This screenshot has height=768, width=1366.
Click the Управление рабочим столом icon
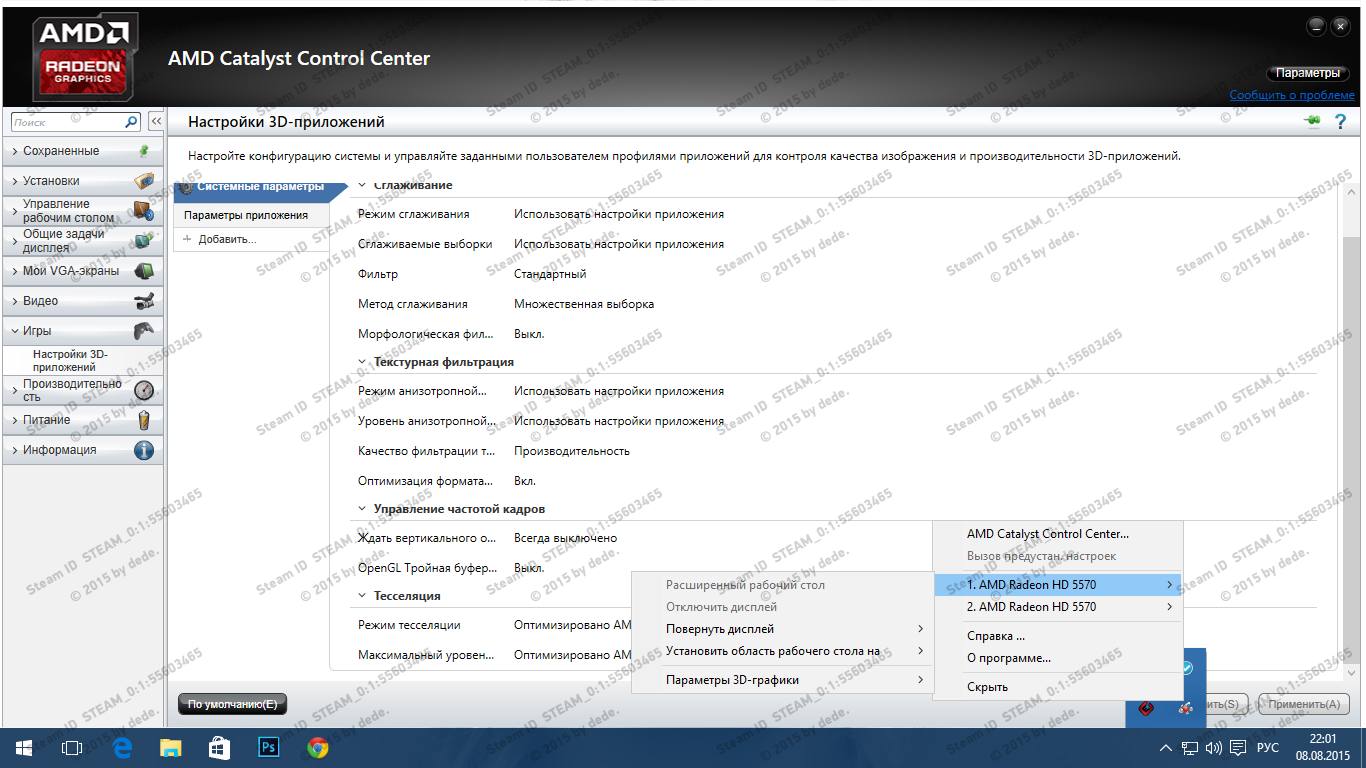(x=142, y=211)
